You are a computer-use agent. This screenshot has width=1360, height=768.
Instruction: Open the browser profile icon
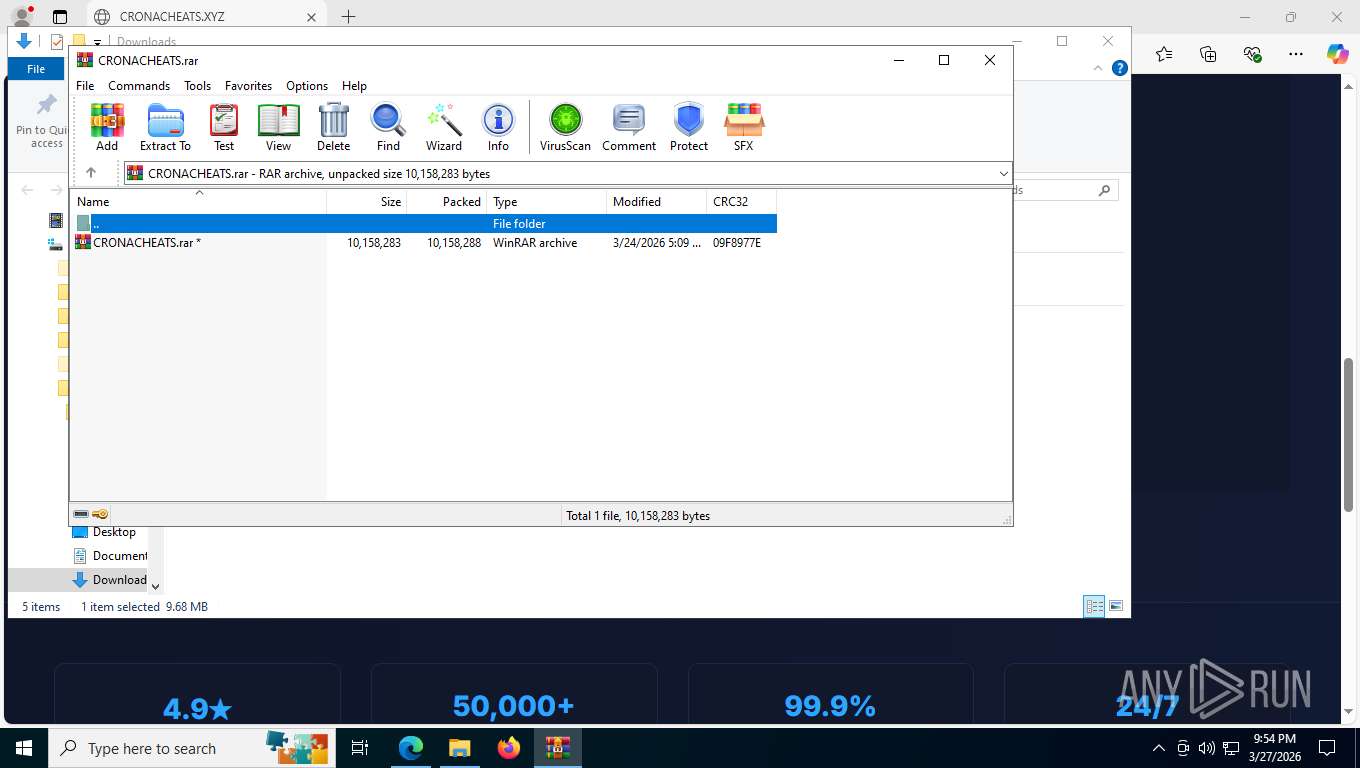tap(22, 17)
